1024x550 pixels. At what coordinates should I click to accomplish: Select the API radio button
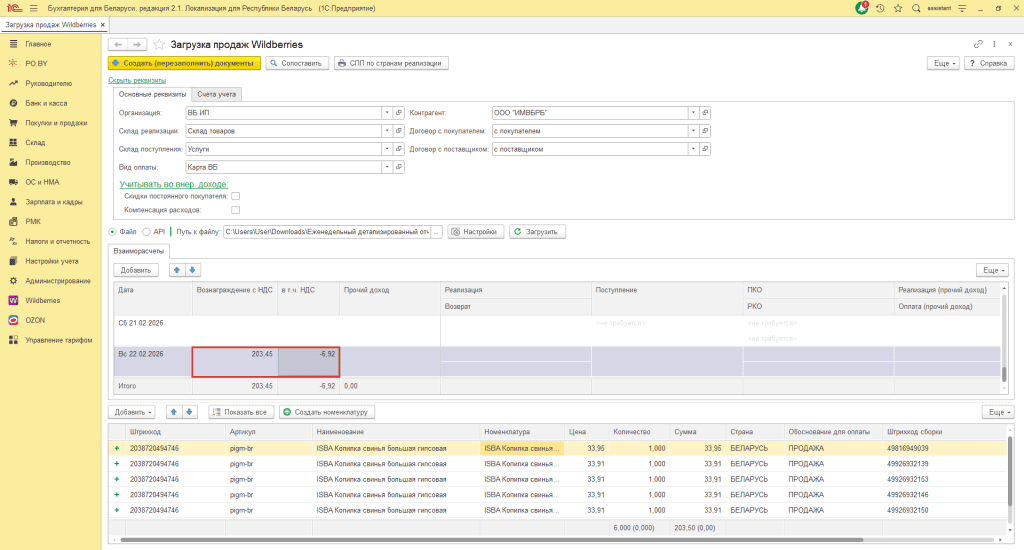[145, 232]
